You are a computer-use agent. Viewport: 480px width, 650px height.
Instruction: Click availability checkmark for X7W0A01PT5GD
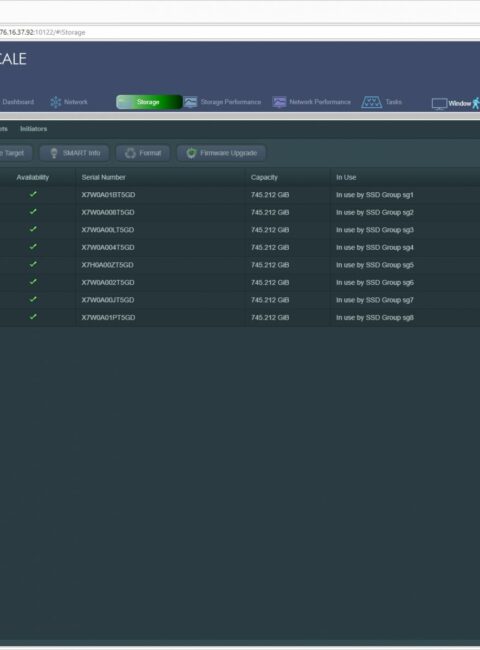click(x=33, y=317)
